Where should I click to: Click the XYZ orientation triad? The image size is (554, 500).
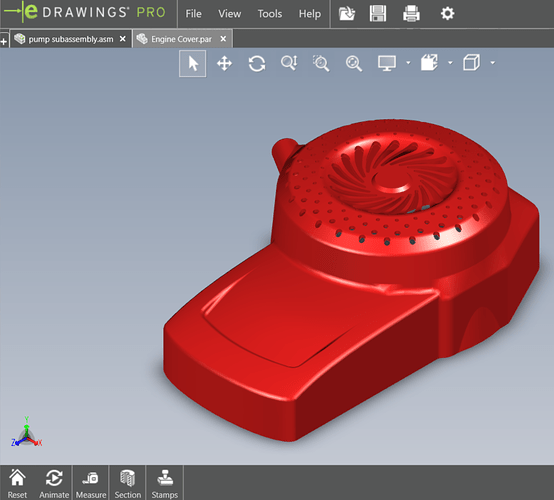(26, 433)
